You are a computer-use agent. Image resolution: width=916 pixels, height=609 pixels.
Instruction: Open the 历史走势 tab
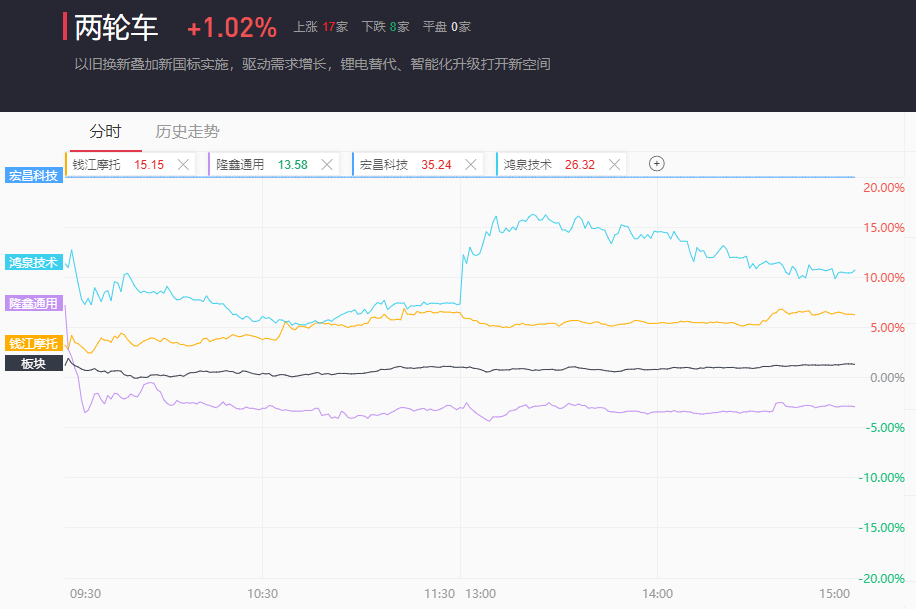click(188, 131)
